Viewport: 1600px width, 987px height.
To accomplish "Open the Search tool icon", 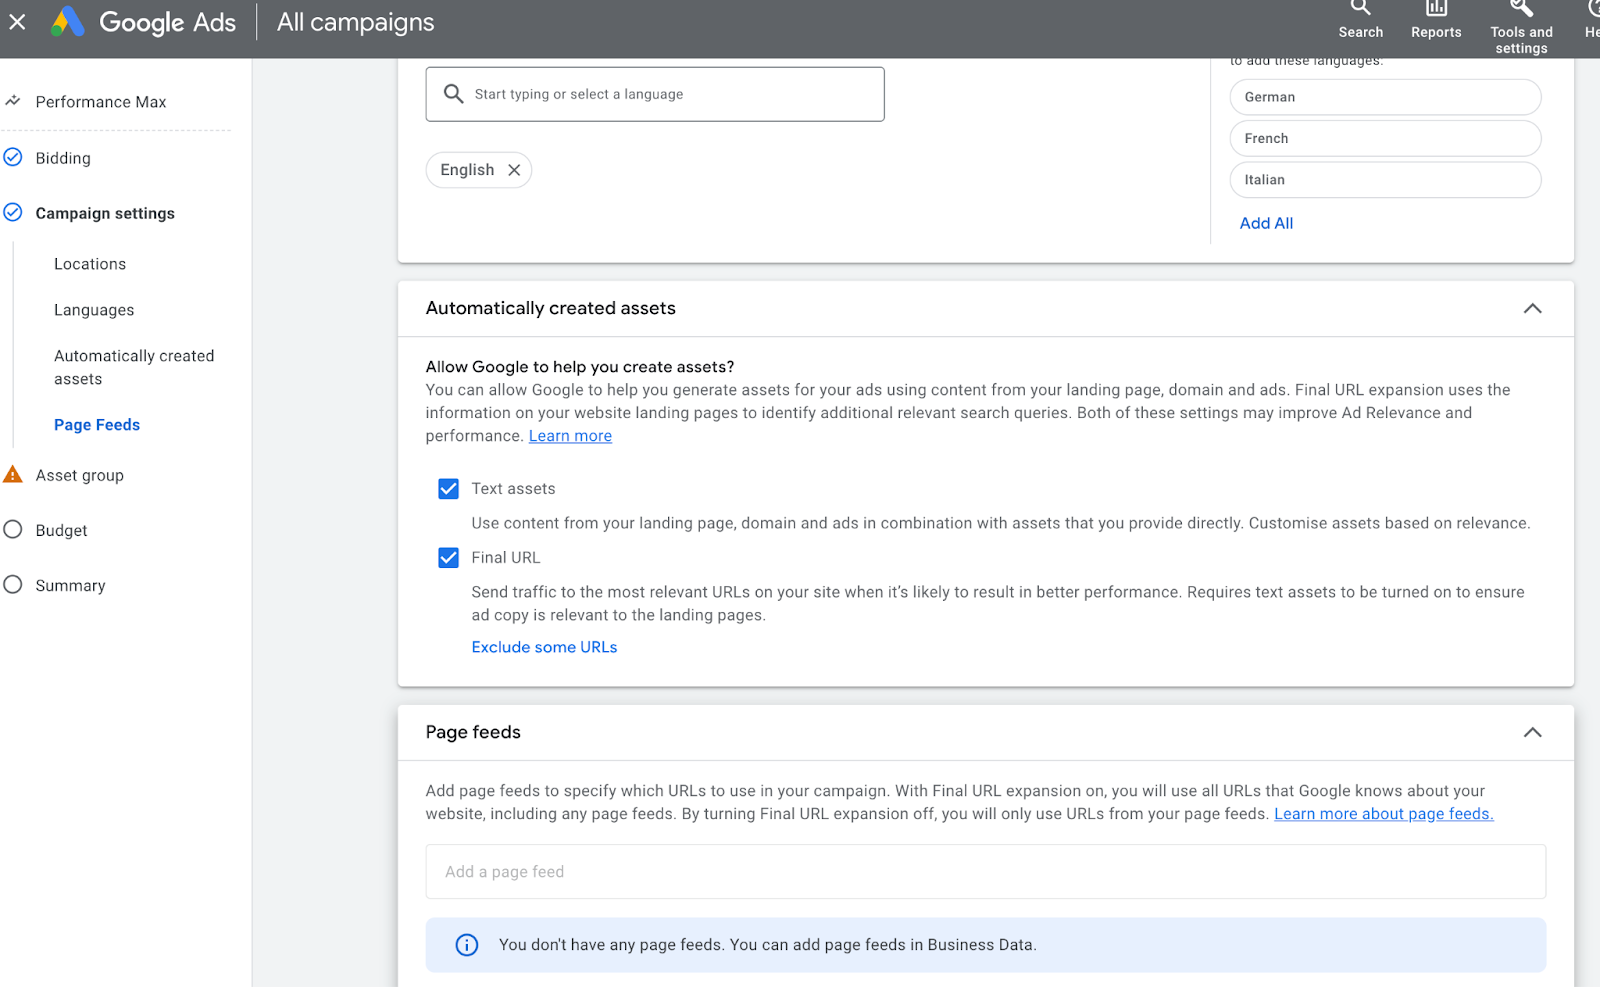I will point(1360,8).
